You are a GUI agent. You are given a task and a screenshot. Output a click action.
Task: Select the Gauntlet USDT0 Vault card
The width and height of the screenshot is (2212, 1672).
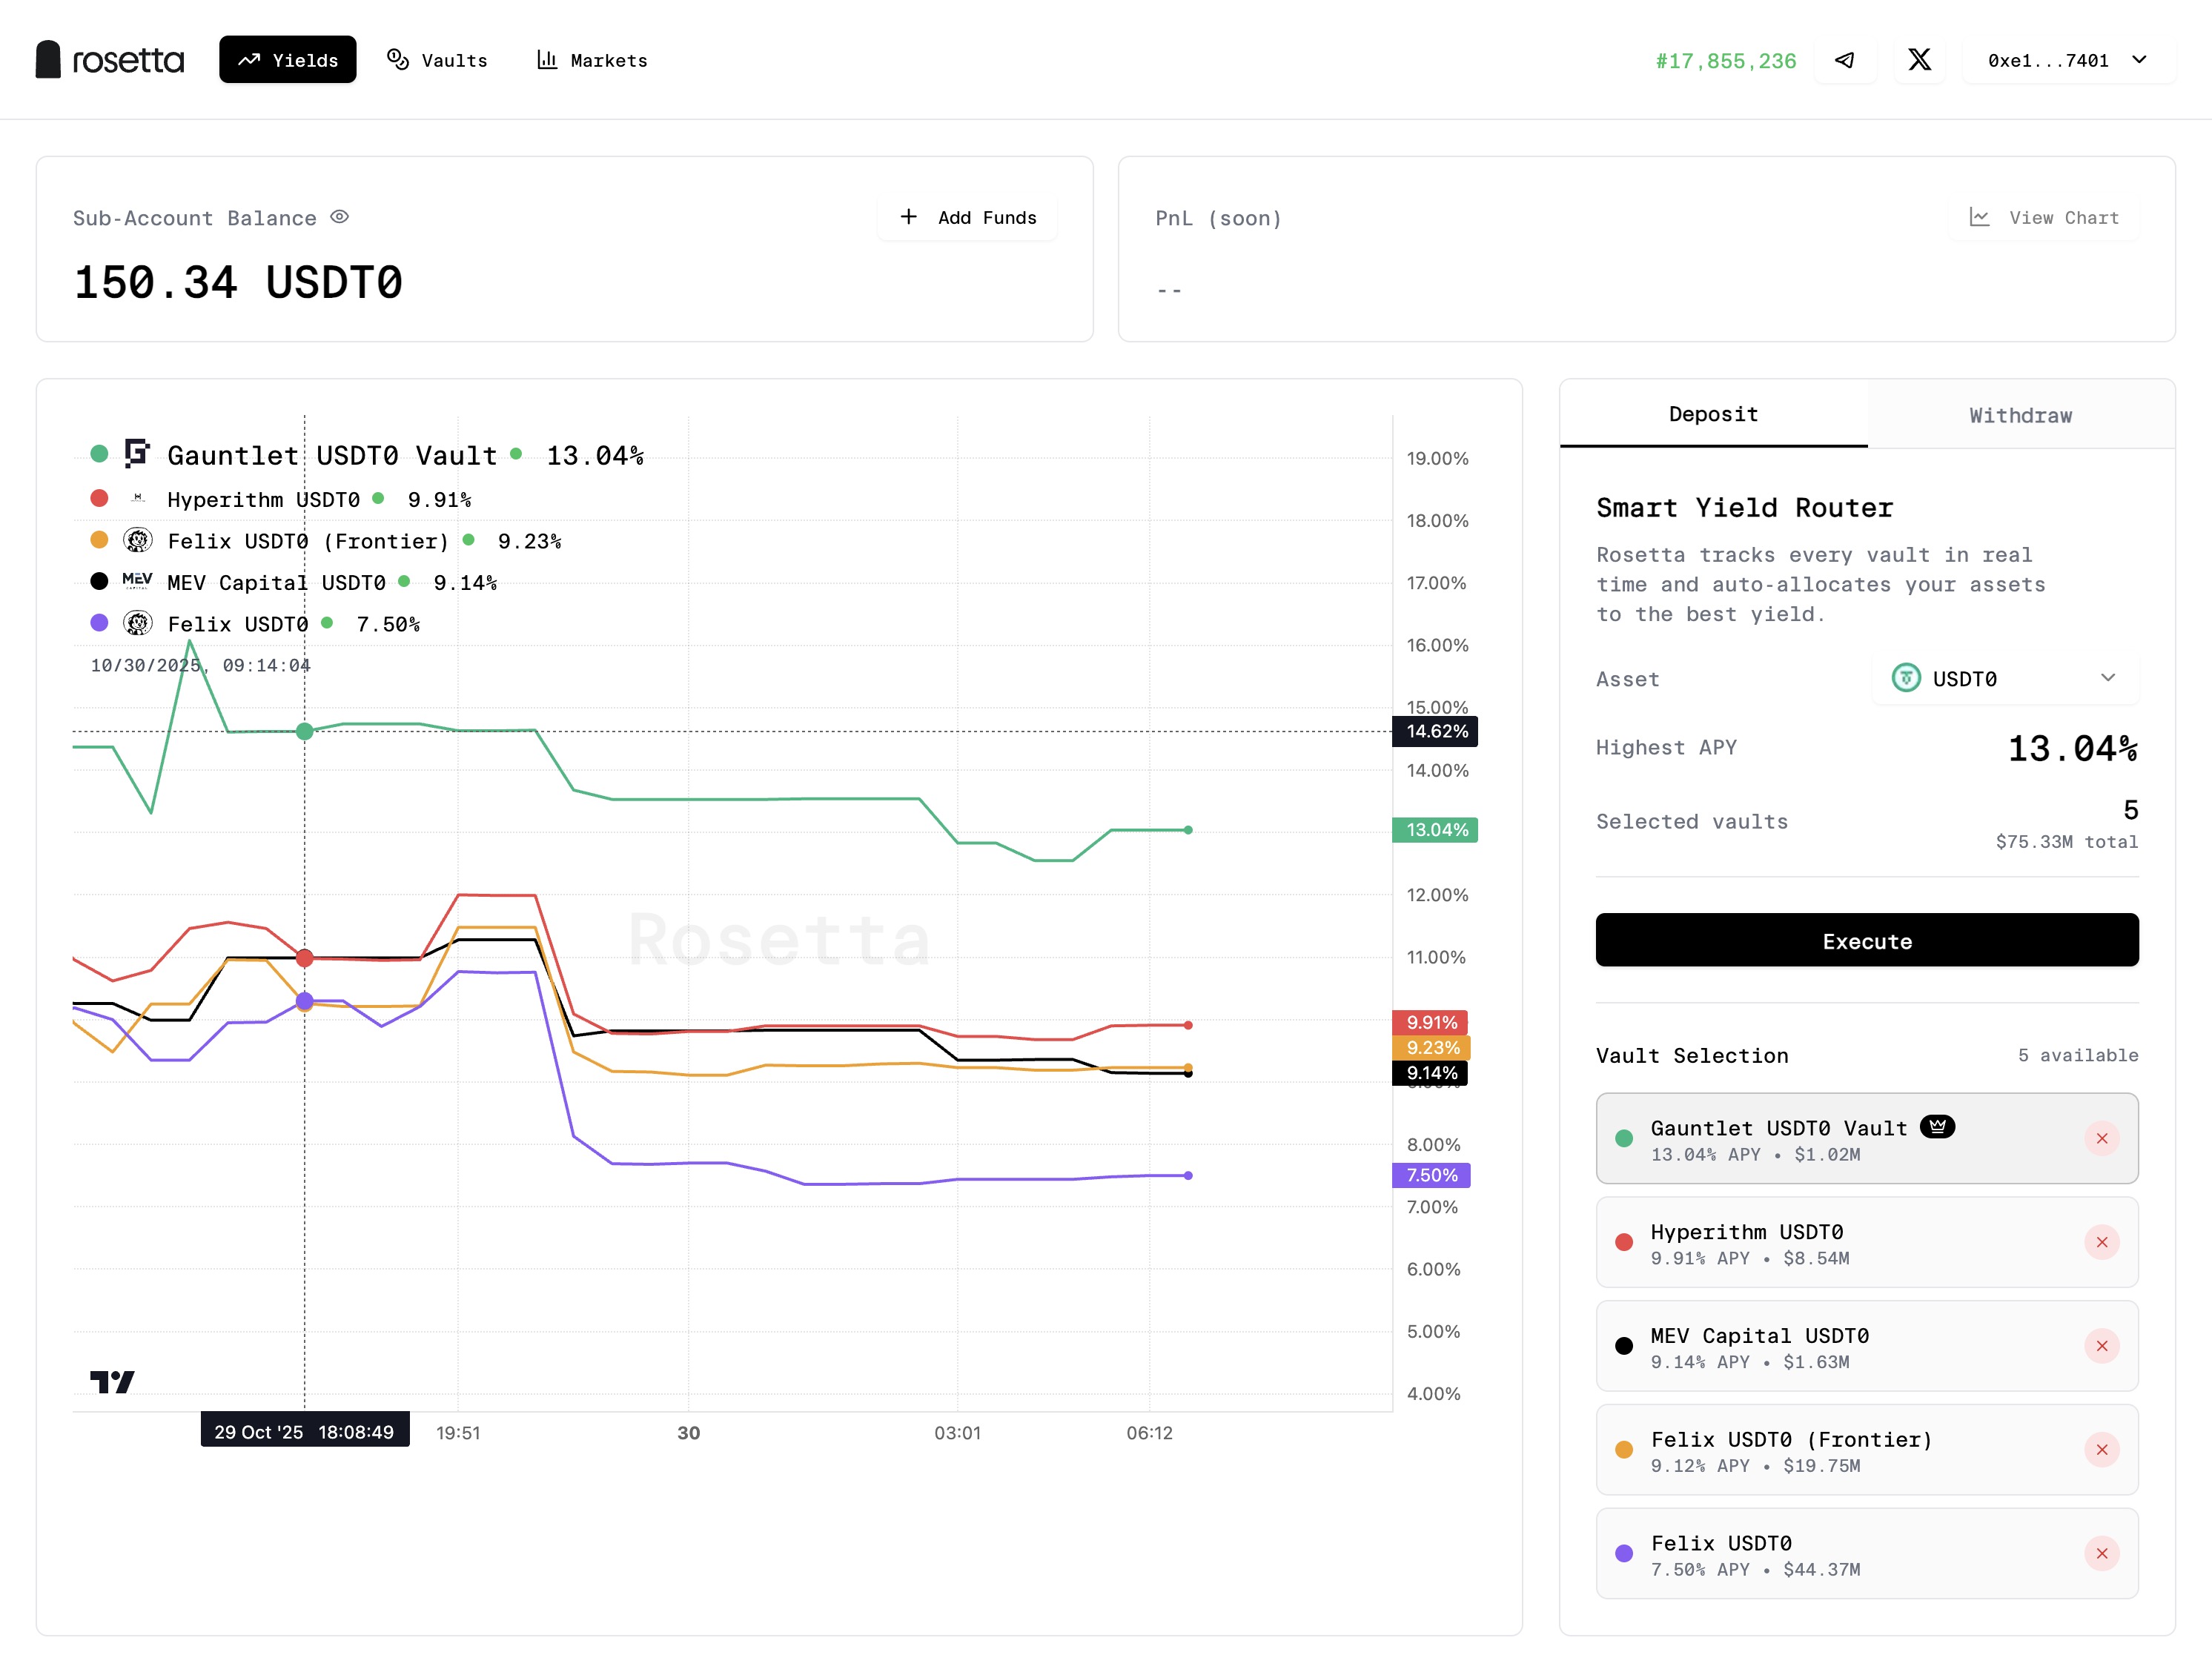click(1867, 1138)
